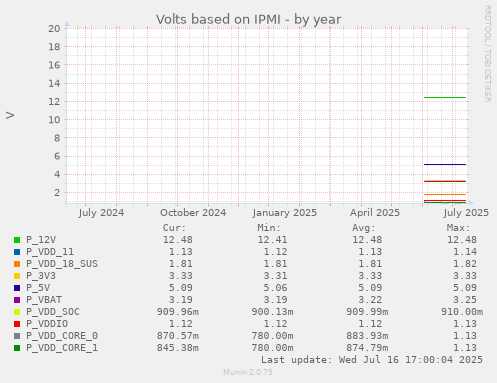Click the green P_12V line on the graph
Viewport: 497px width, 383px height.
point(445,98)
